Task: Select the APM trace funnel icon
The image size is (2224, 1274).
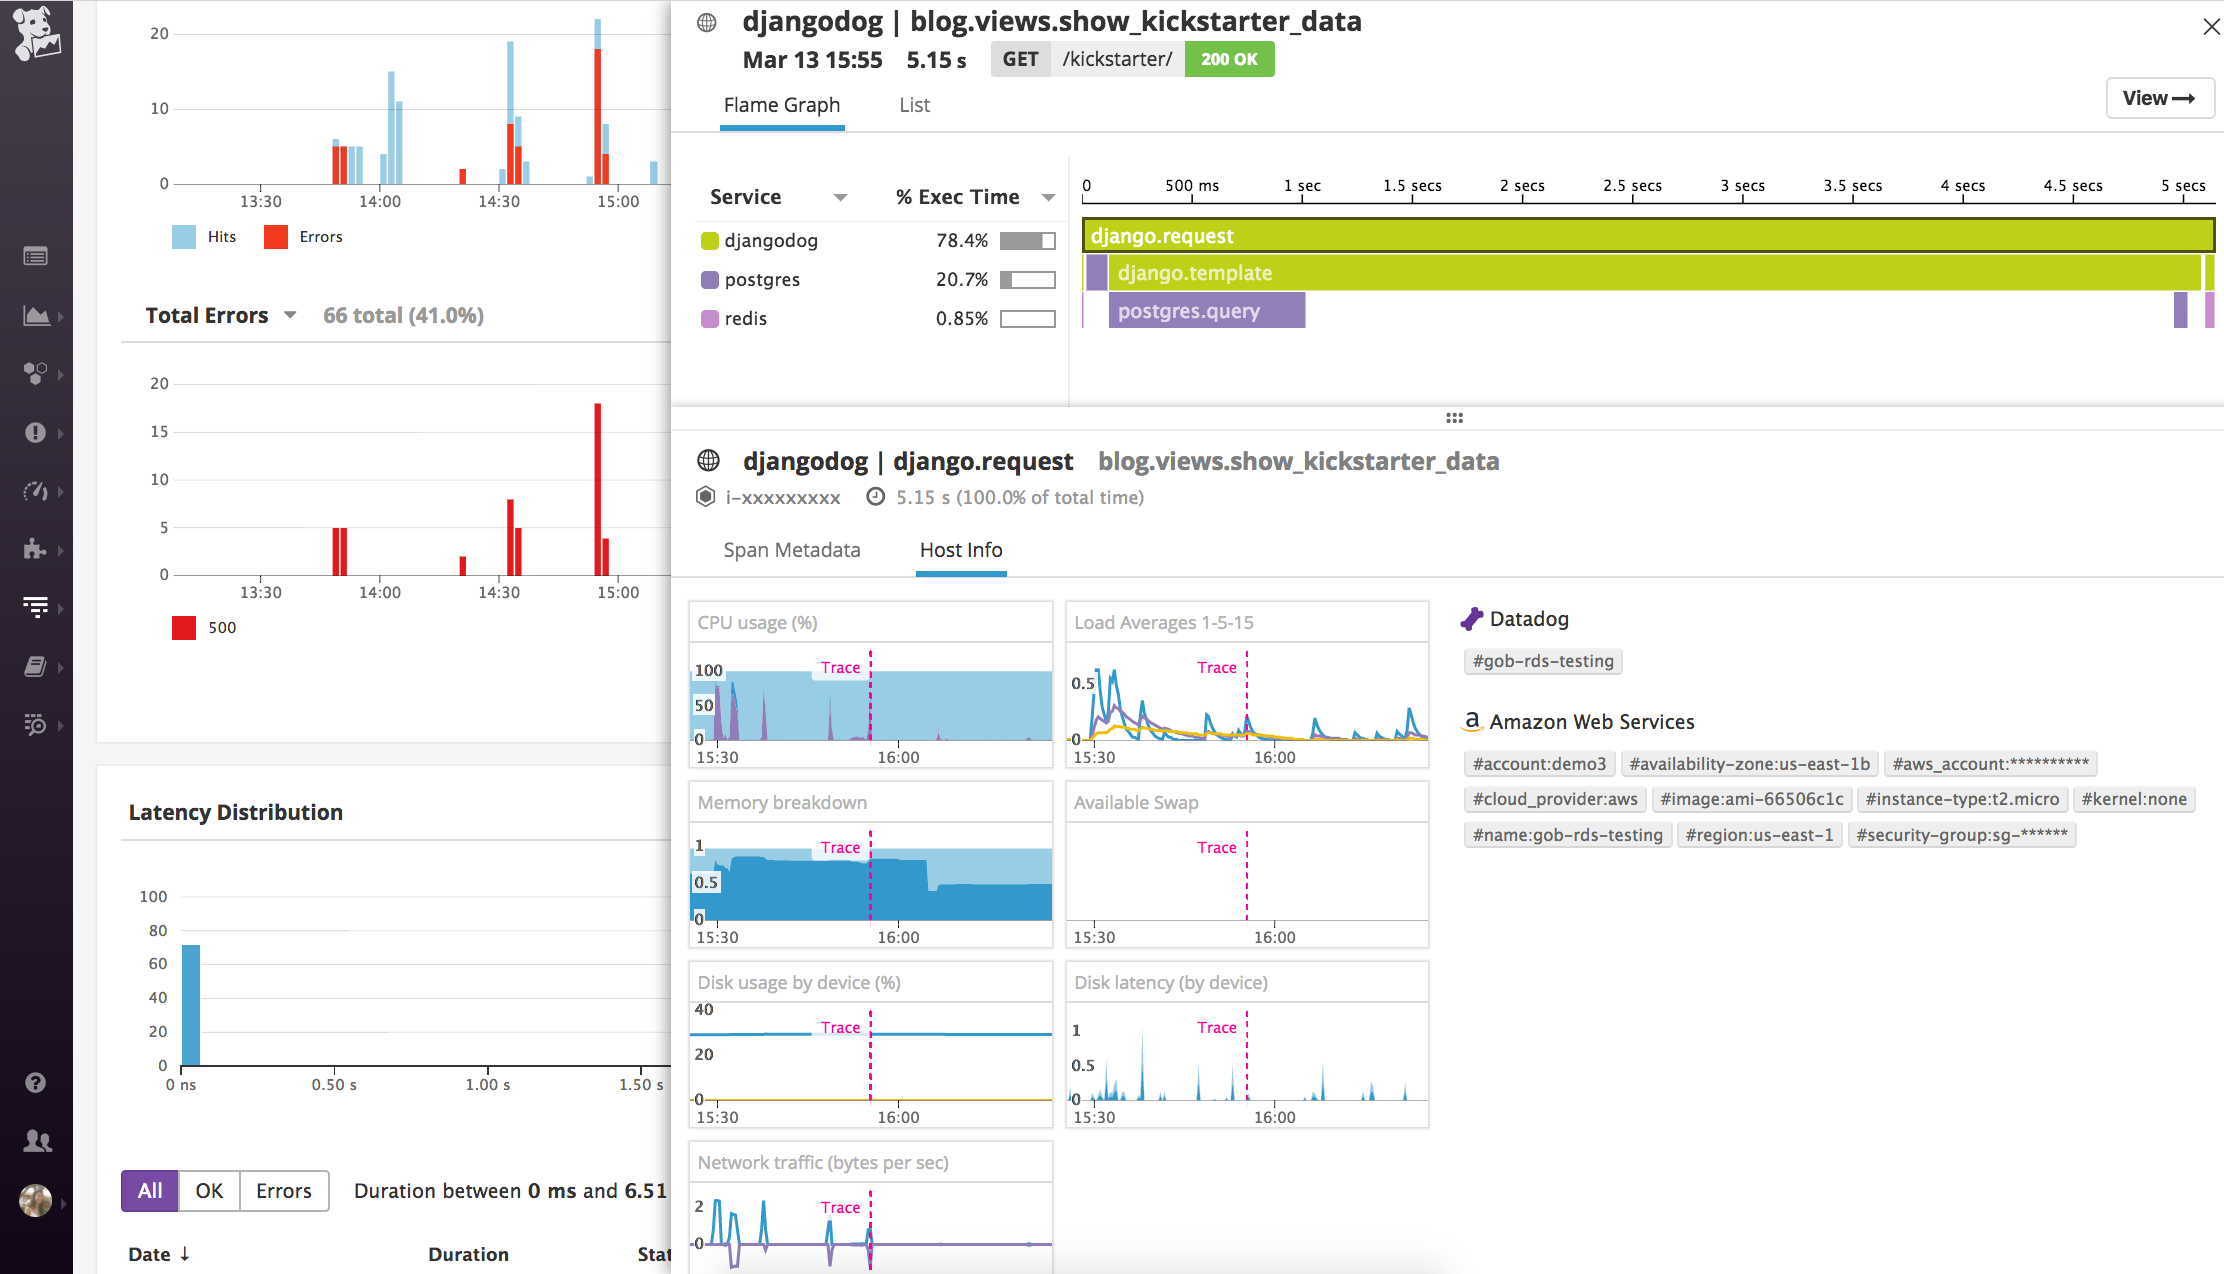Action: pos(36,607)
